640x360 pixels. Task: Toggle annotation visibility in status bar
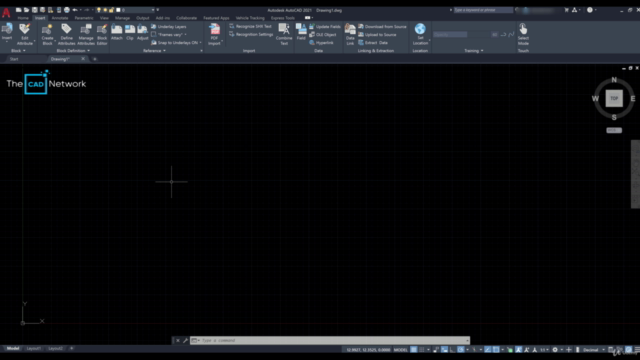pos(518,350)
